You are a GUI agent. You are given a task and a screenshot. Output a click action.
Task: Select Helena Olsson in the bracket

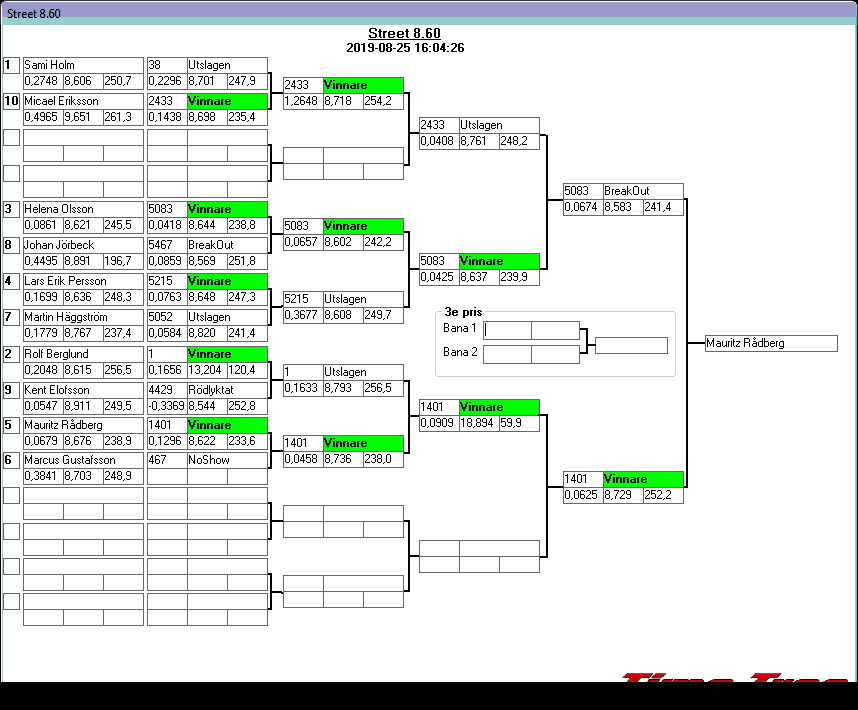(x=83, y=209)
